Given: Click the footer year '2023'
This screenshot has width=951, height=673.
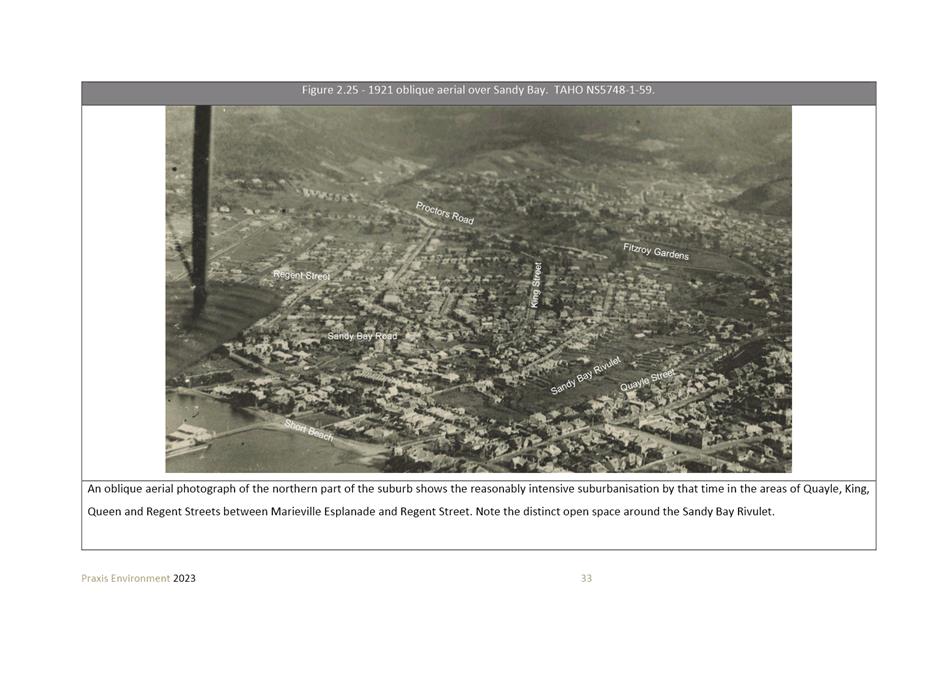Looking at the screenshot, I should pyautogui.click(x=184, y=578).
